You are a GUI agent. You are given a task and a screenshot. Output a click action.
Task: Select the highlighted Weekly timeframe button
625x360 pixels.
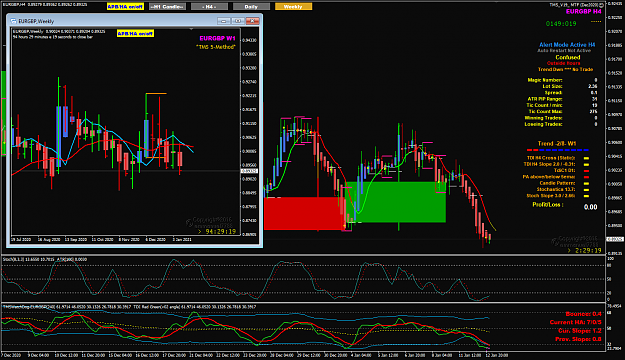tap(293, 7)
